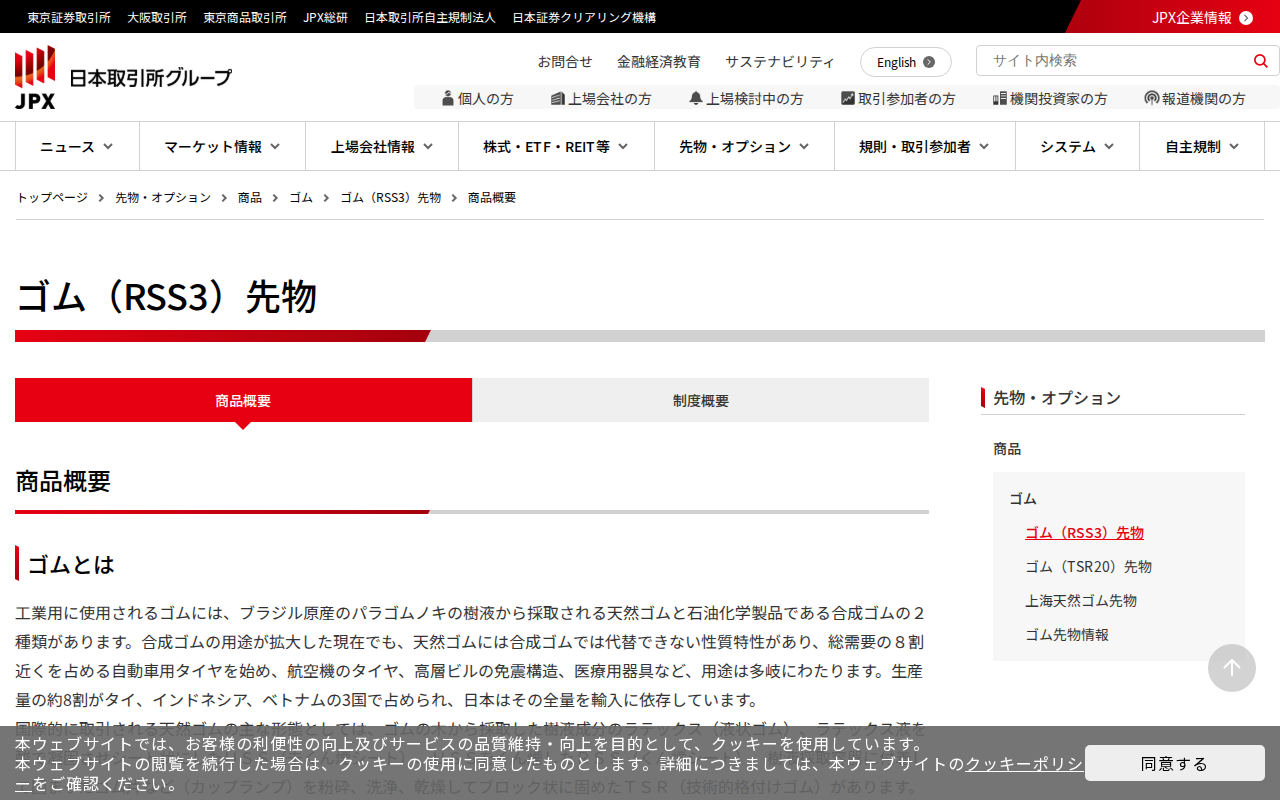Switch to the 制度概要 tab
Screen dimensions: 1280x800
click(701, 400)
